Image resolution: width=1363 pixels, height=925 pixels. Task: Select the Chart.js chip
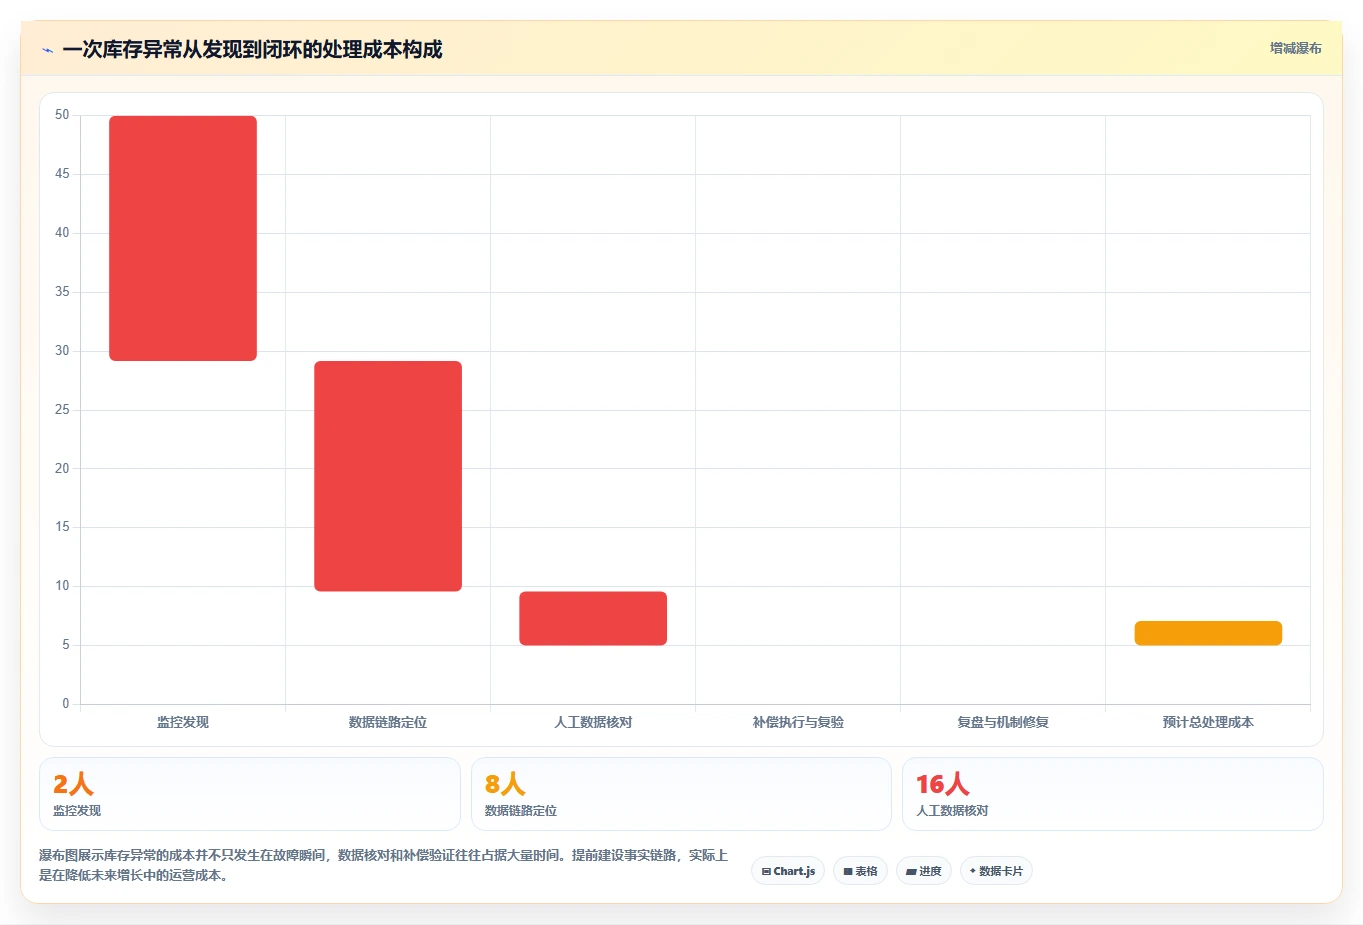(x=788, y=871)
